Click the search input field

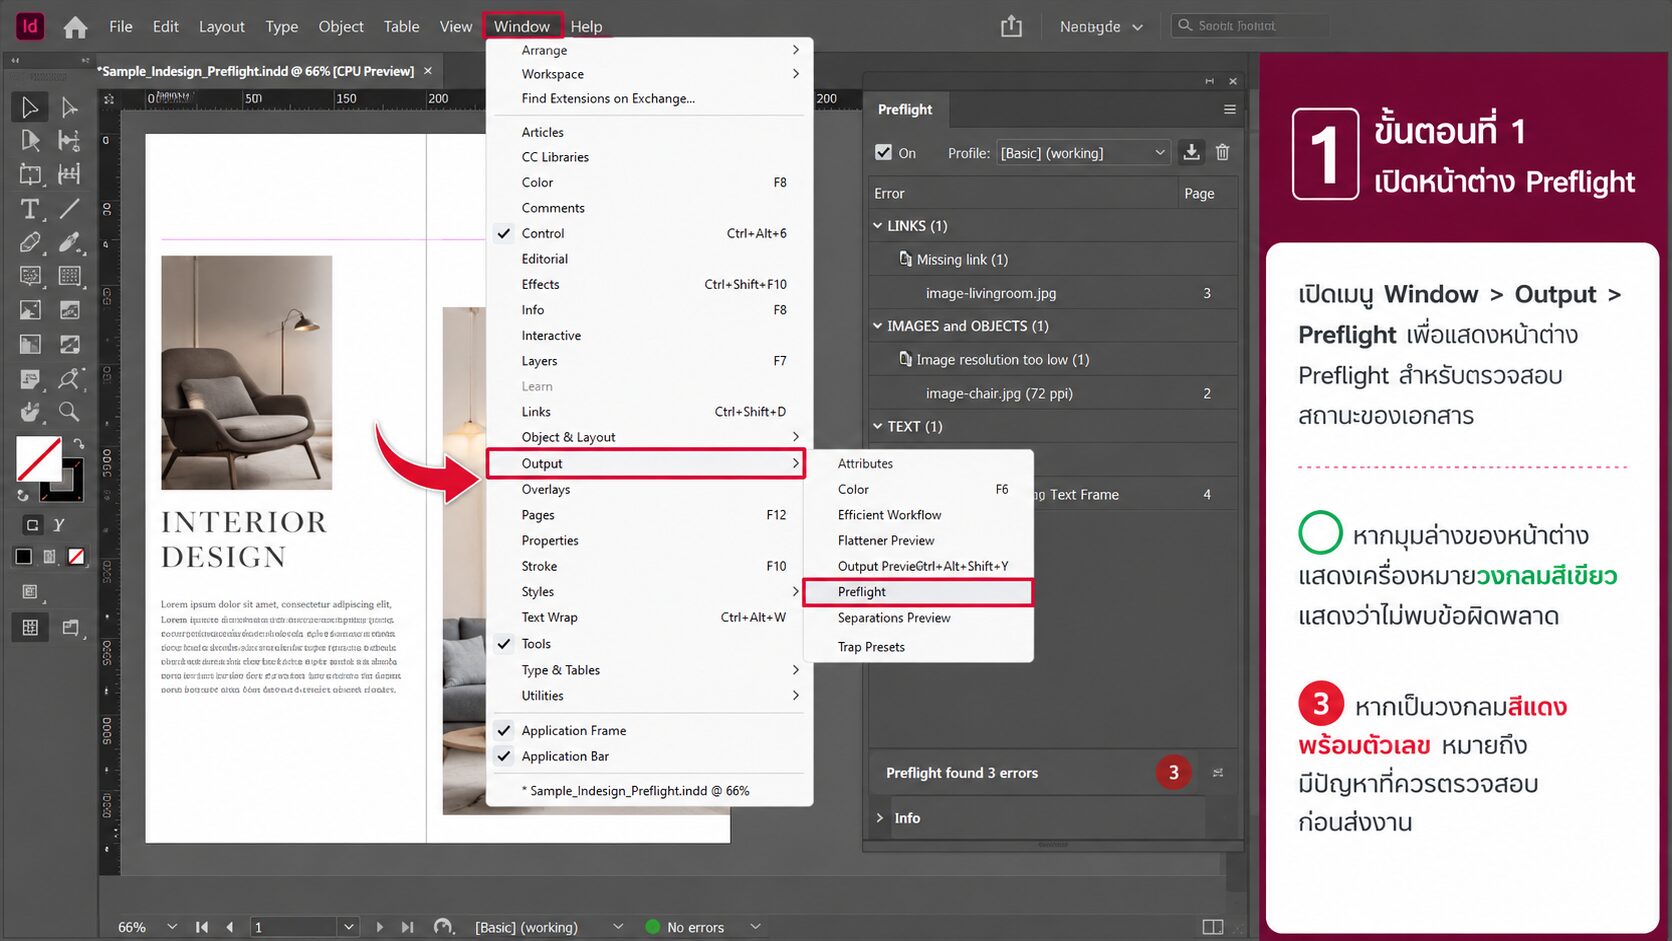(1248, 25)
